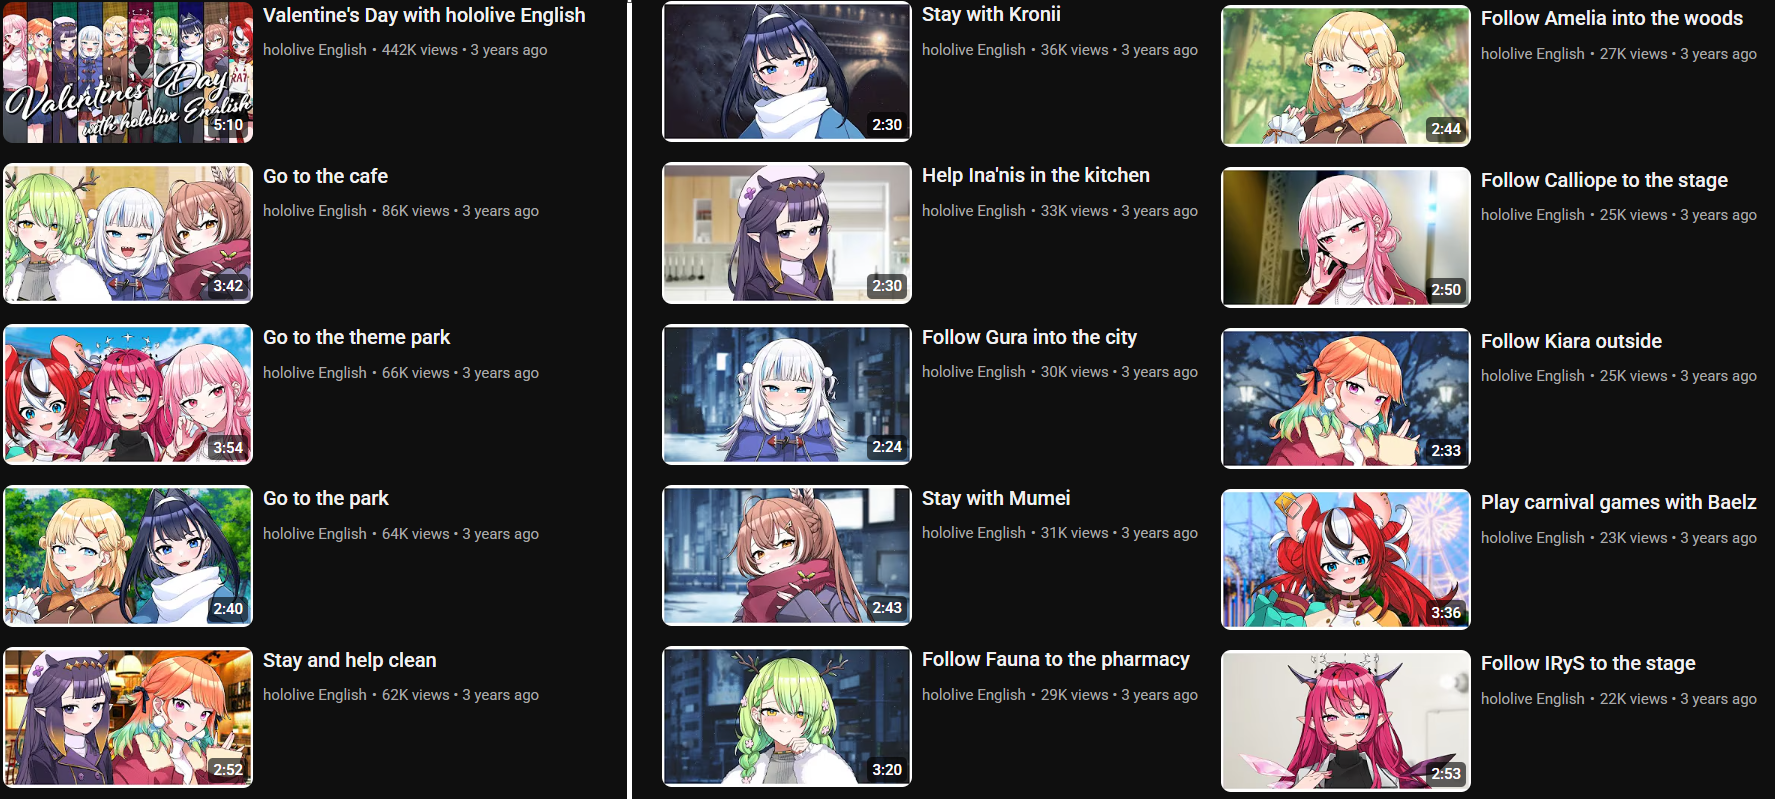Image resolution: width=1775 pixels, height=799 pixels.
Task: Open the Stay with Mumei video title
Action: [x=995, y=498]
